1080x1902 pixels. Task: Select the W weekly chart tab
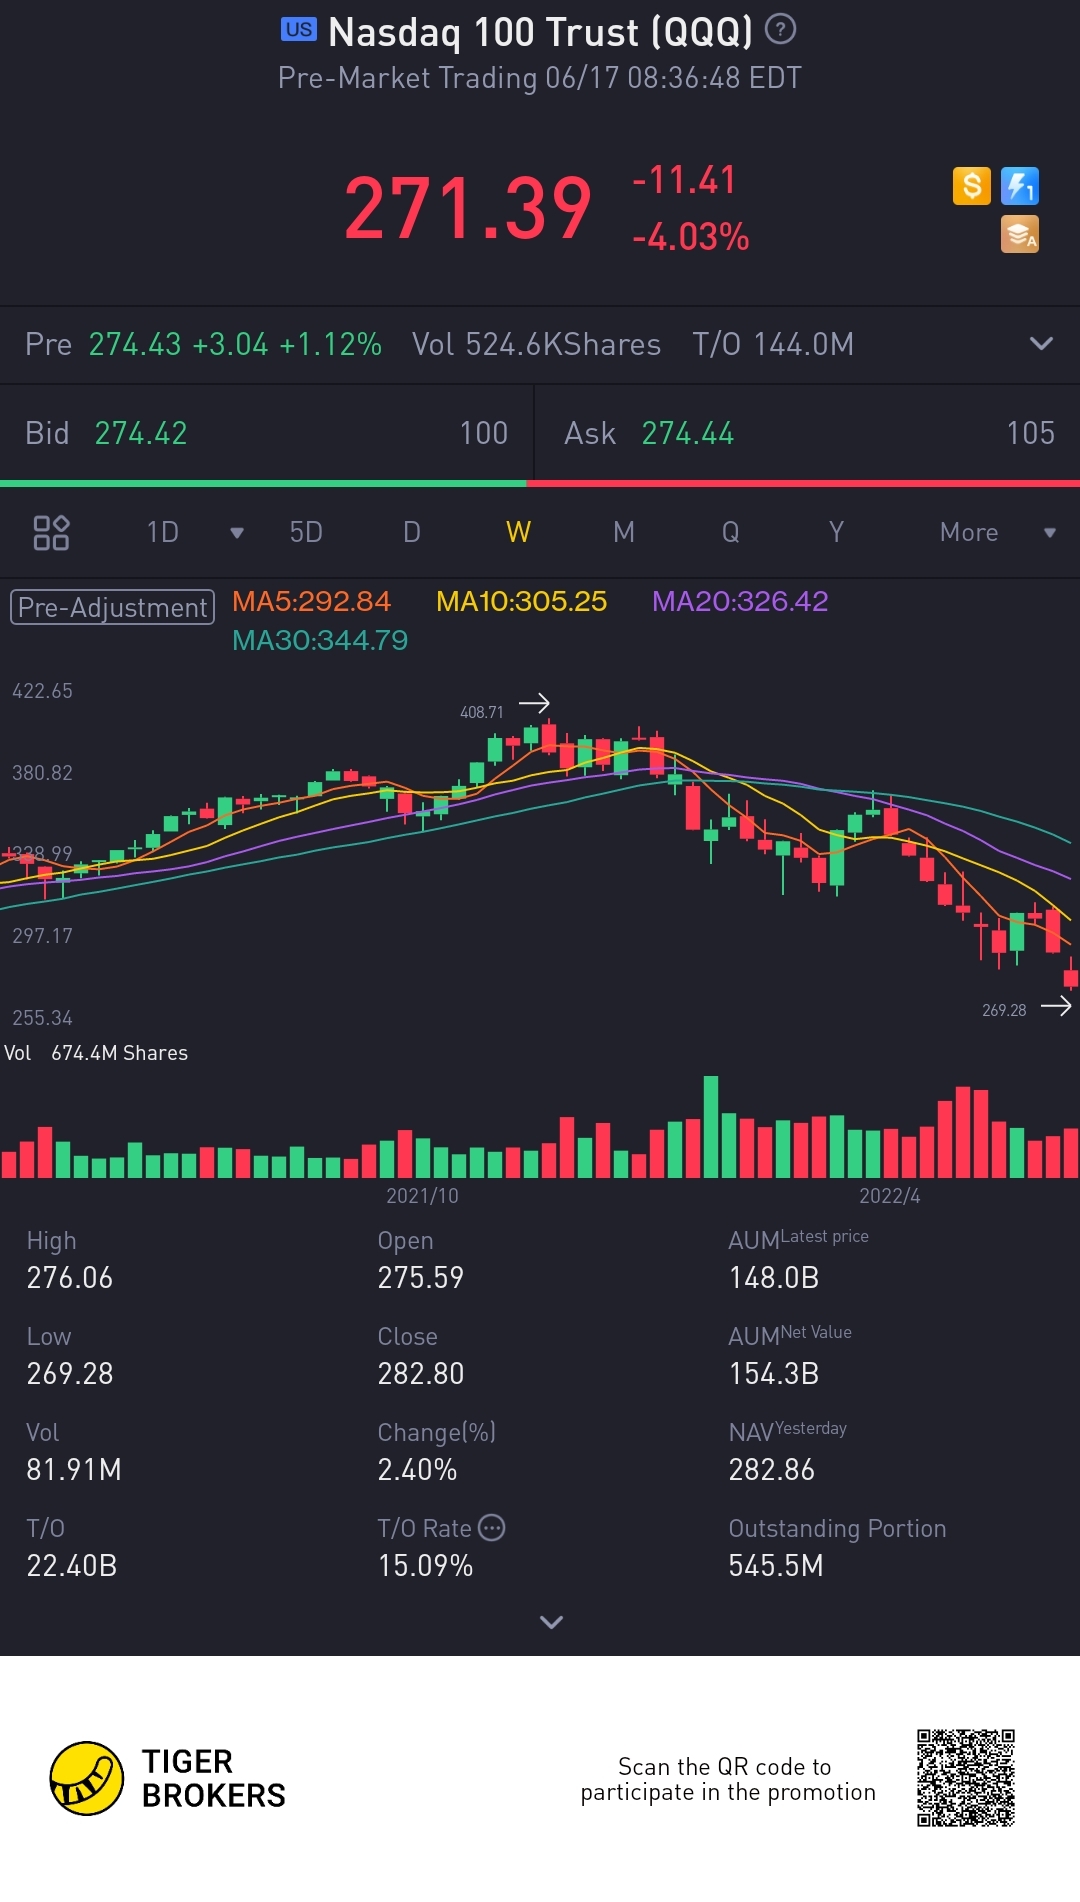tap(518, 532)
